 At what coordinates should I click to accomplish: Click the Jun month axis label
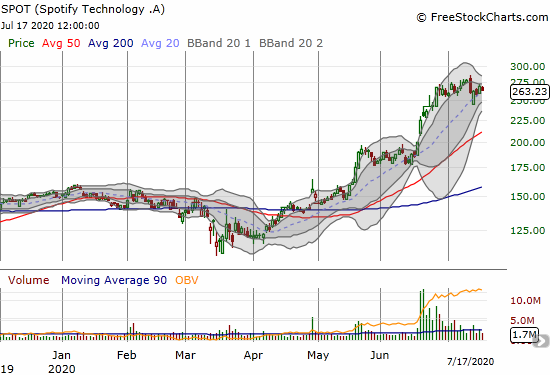point(380,355)
